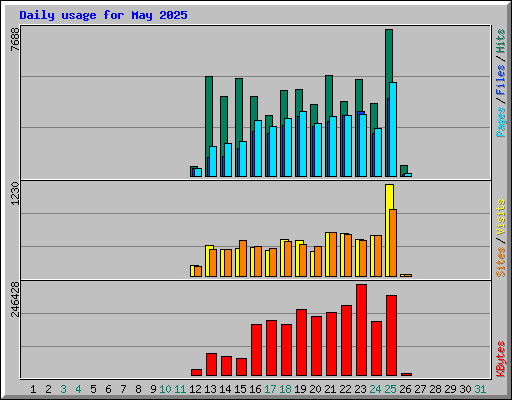Click day label 12 on the axis
This screenshot has width=512, height=400.
195,389
